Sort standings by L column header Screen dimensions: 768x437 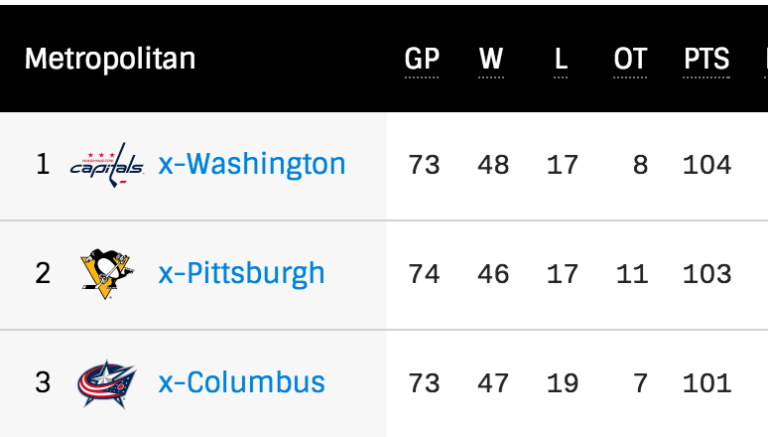tap(561, 59)
